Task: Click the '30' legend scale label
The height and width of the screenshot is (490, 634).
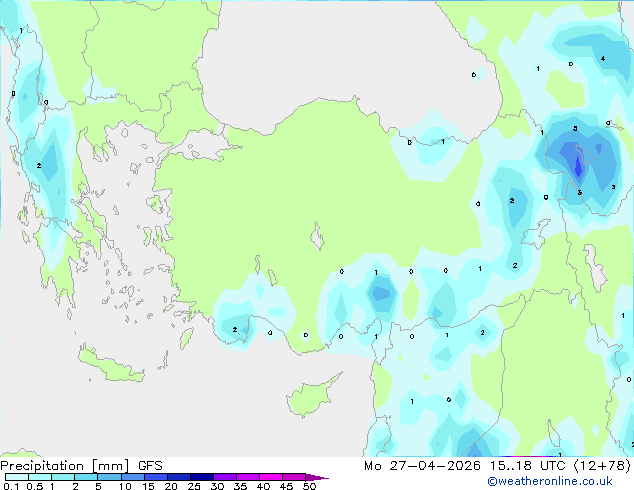Action: click(x=218, y=486)
